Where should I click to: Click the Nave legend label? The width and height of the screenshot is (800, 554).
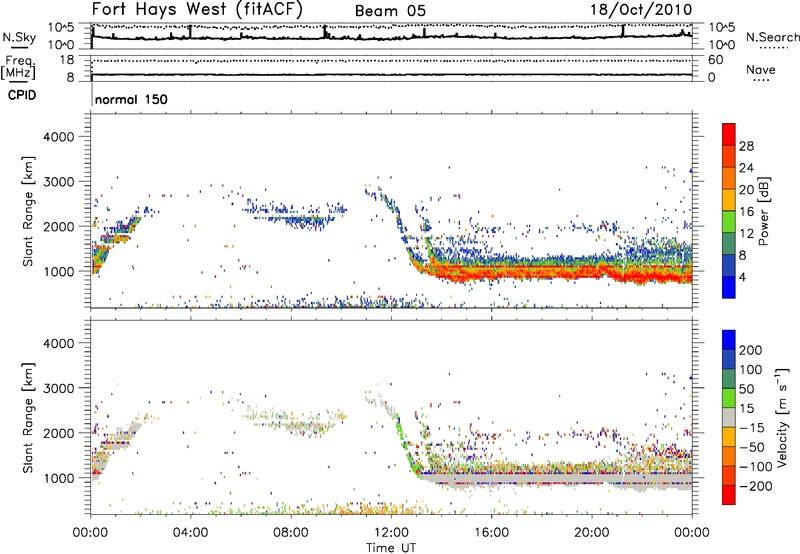760,69
